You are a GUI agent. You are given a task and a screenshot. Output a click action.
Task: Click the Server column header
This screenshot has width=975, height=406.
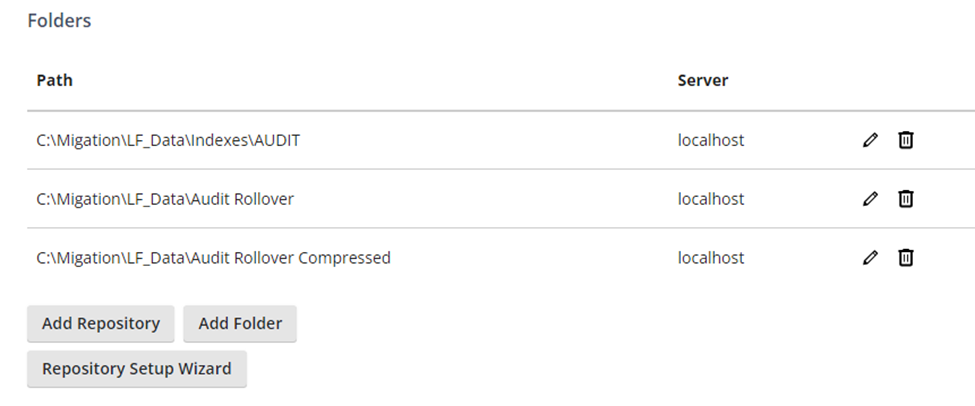coord(703,80)
